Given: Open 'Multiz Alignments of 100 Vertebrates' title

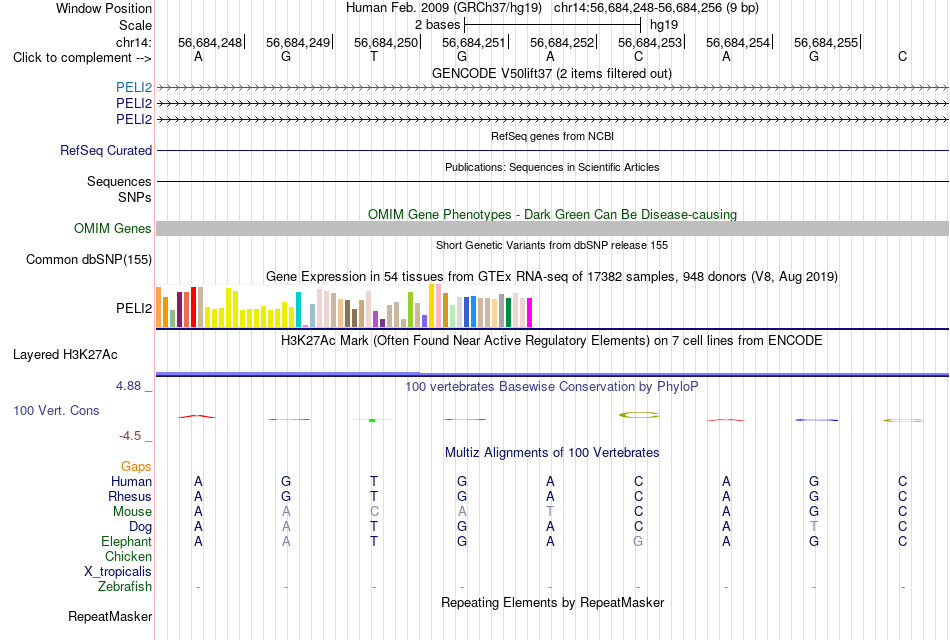Looking at the screenshot, I should coord(552,453).
